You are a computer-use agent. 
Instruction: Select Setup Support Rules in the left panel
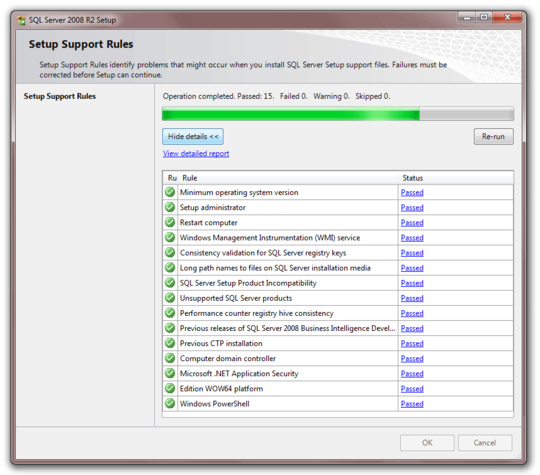coord(60,96)
